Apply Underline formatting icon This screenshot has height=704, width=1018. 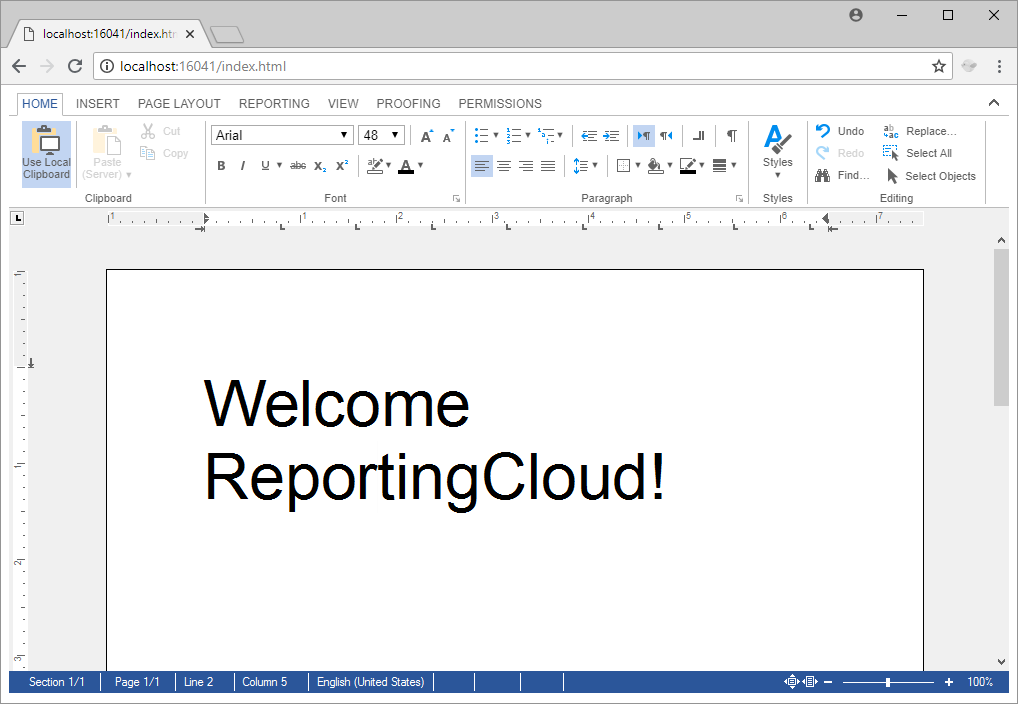pos(265,166)
